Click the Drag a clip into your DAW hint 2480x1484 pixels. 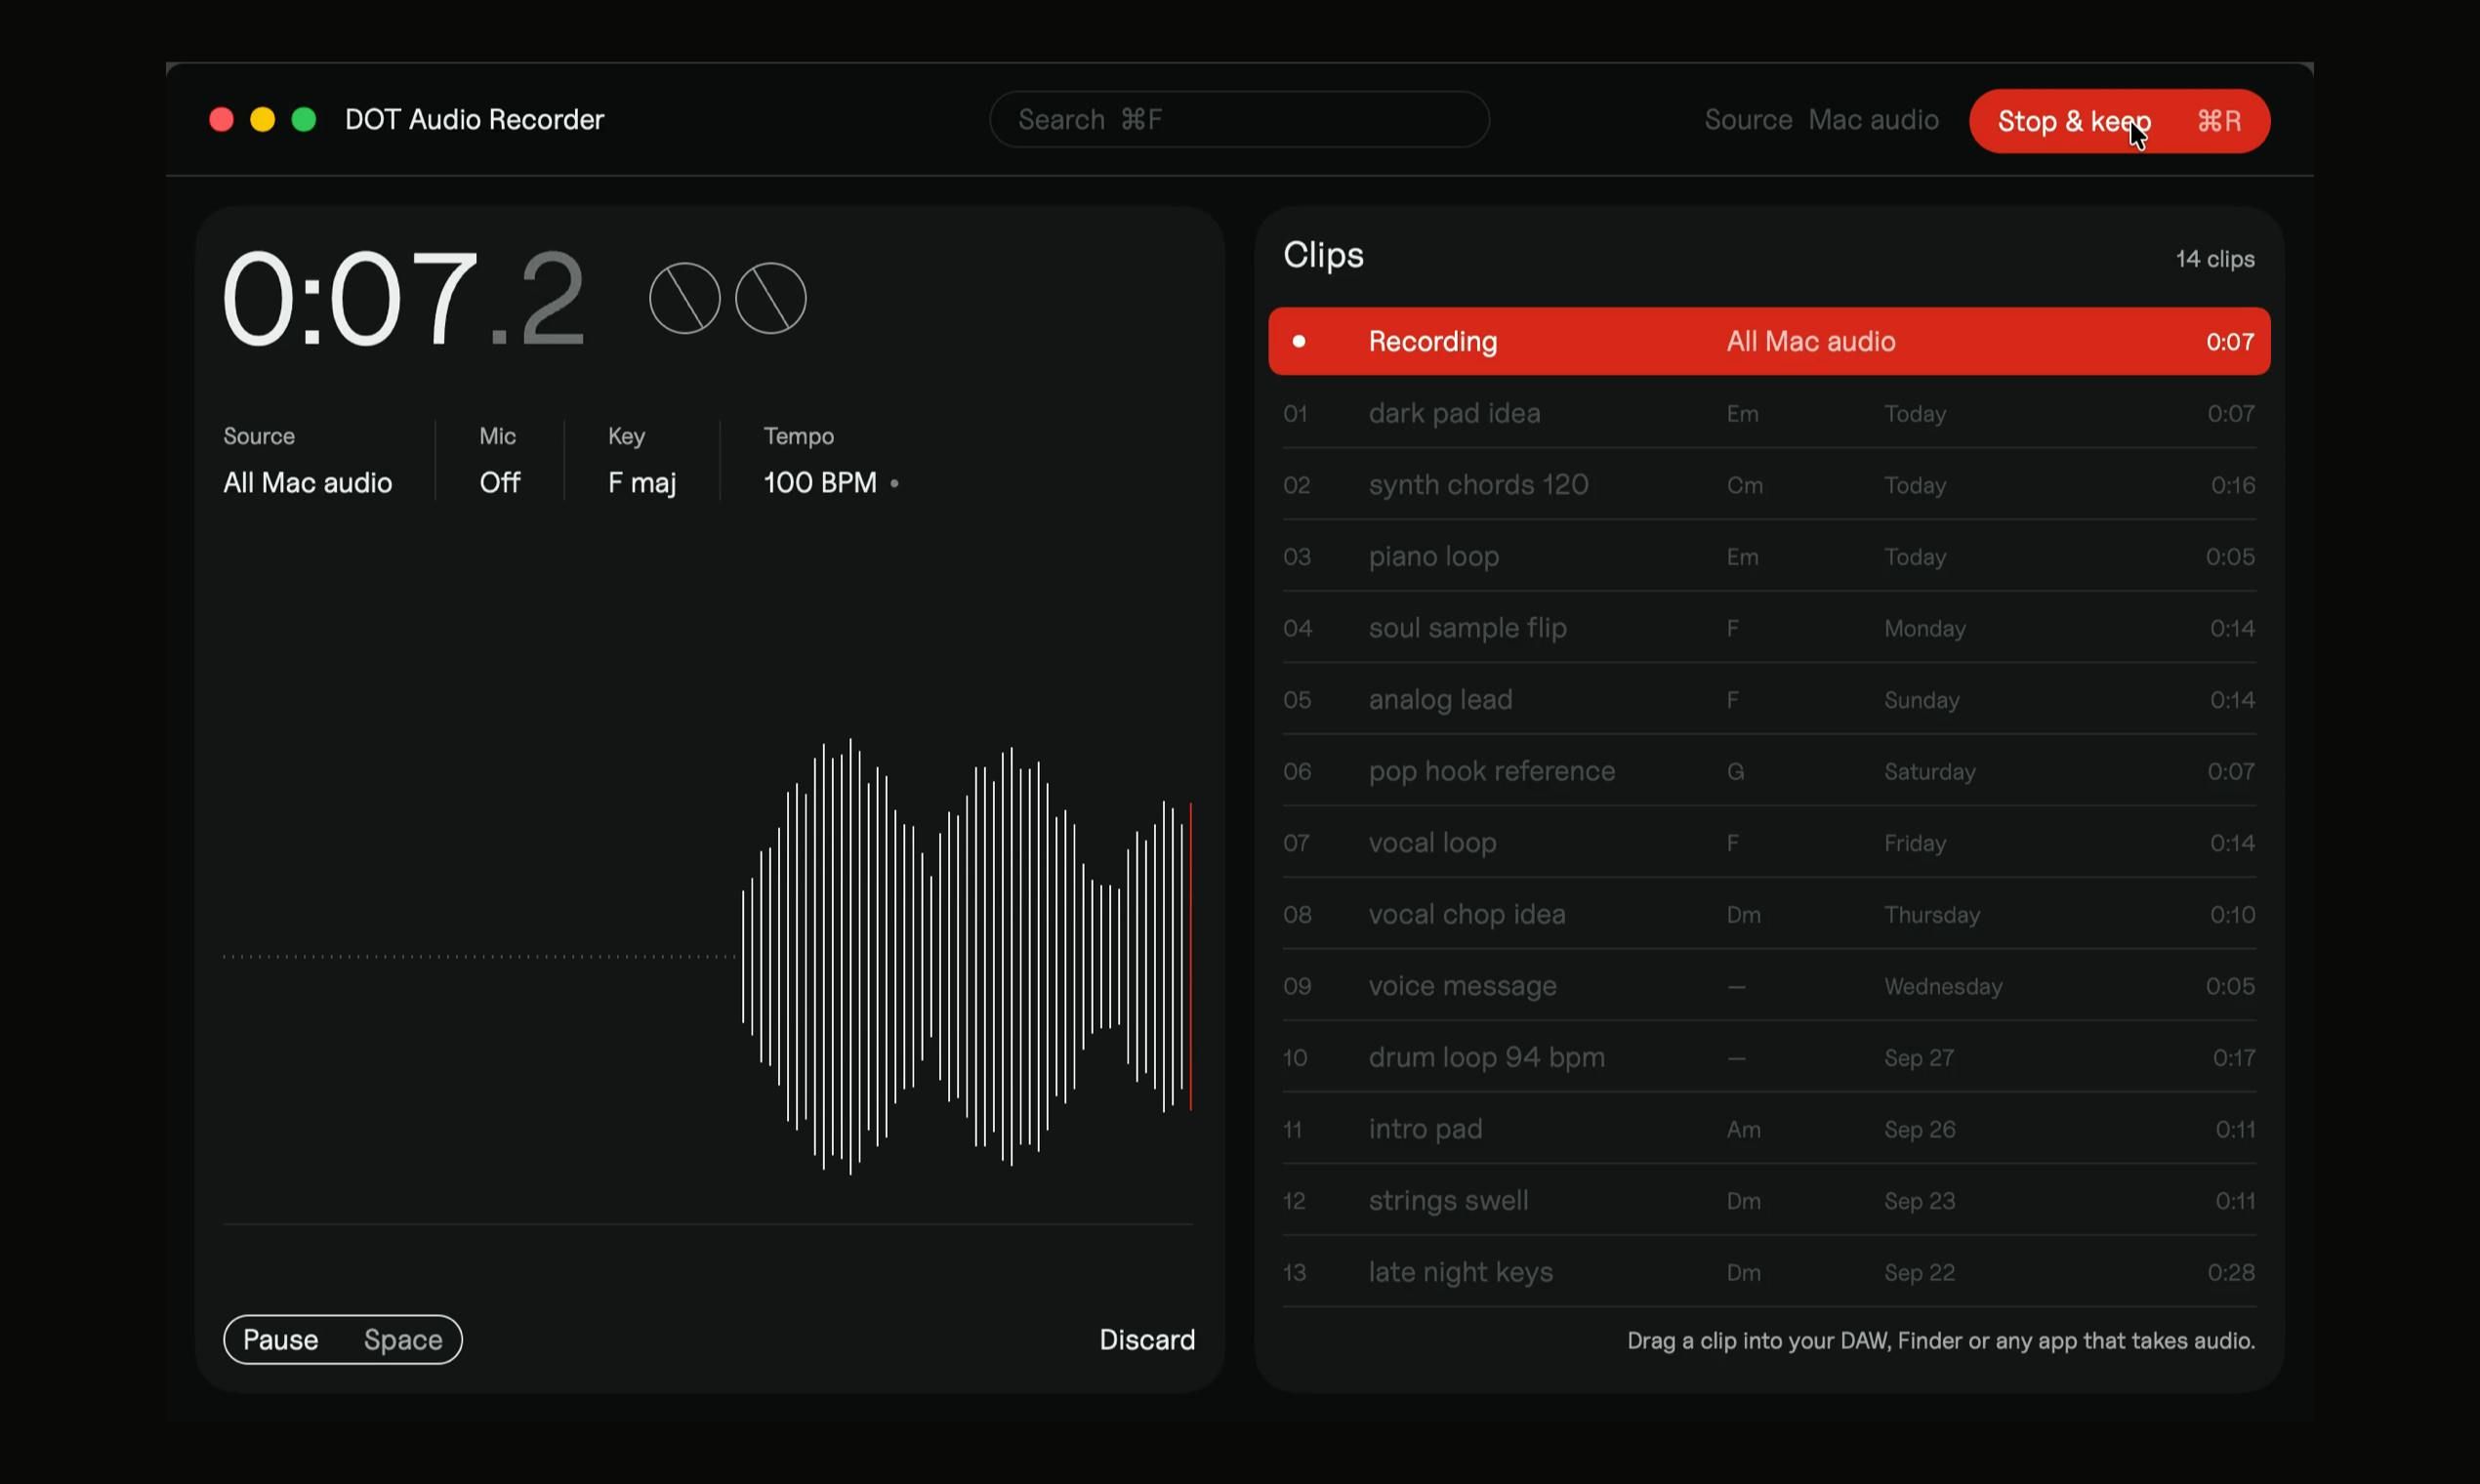click(x=1941, y=1341)
